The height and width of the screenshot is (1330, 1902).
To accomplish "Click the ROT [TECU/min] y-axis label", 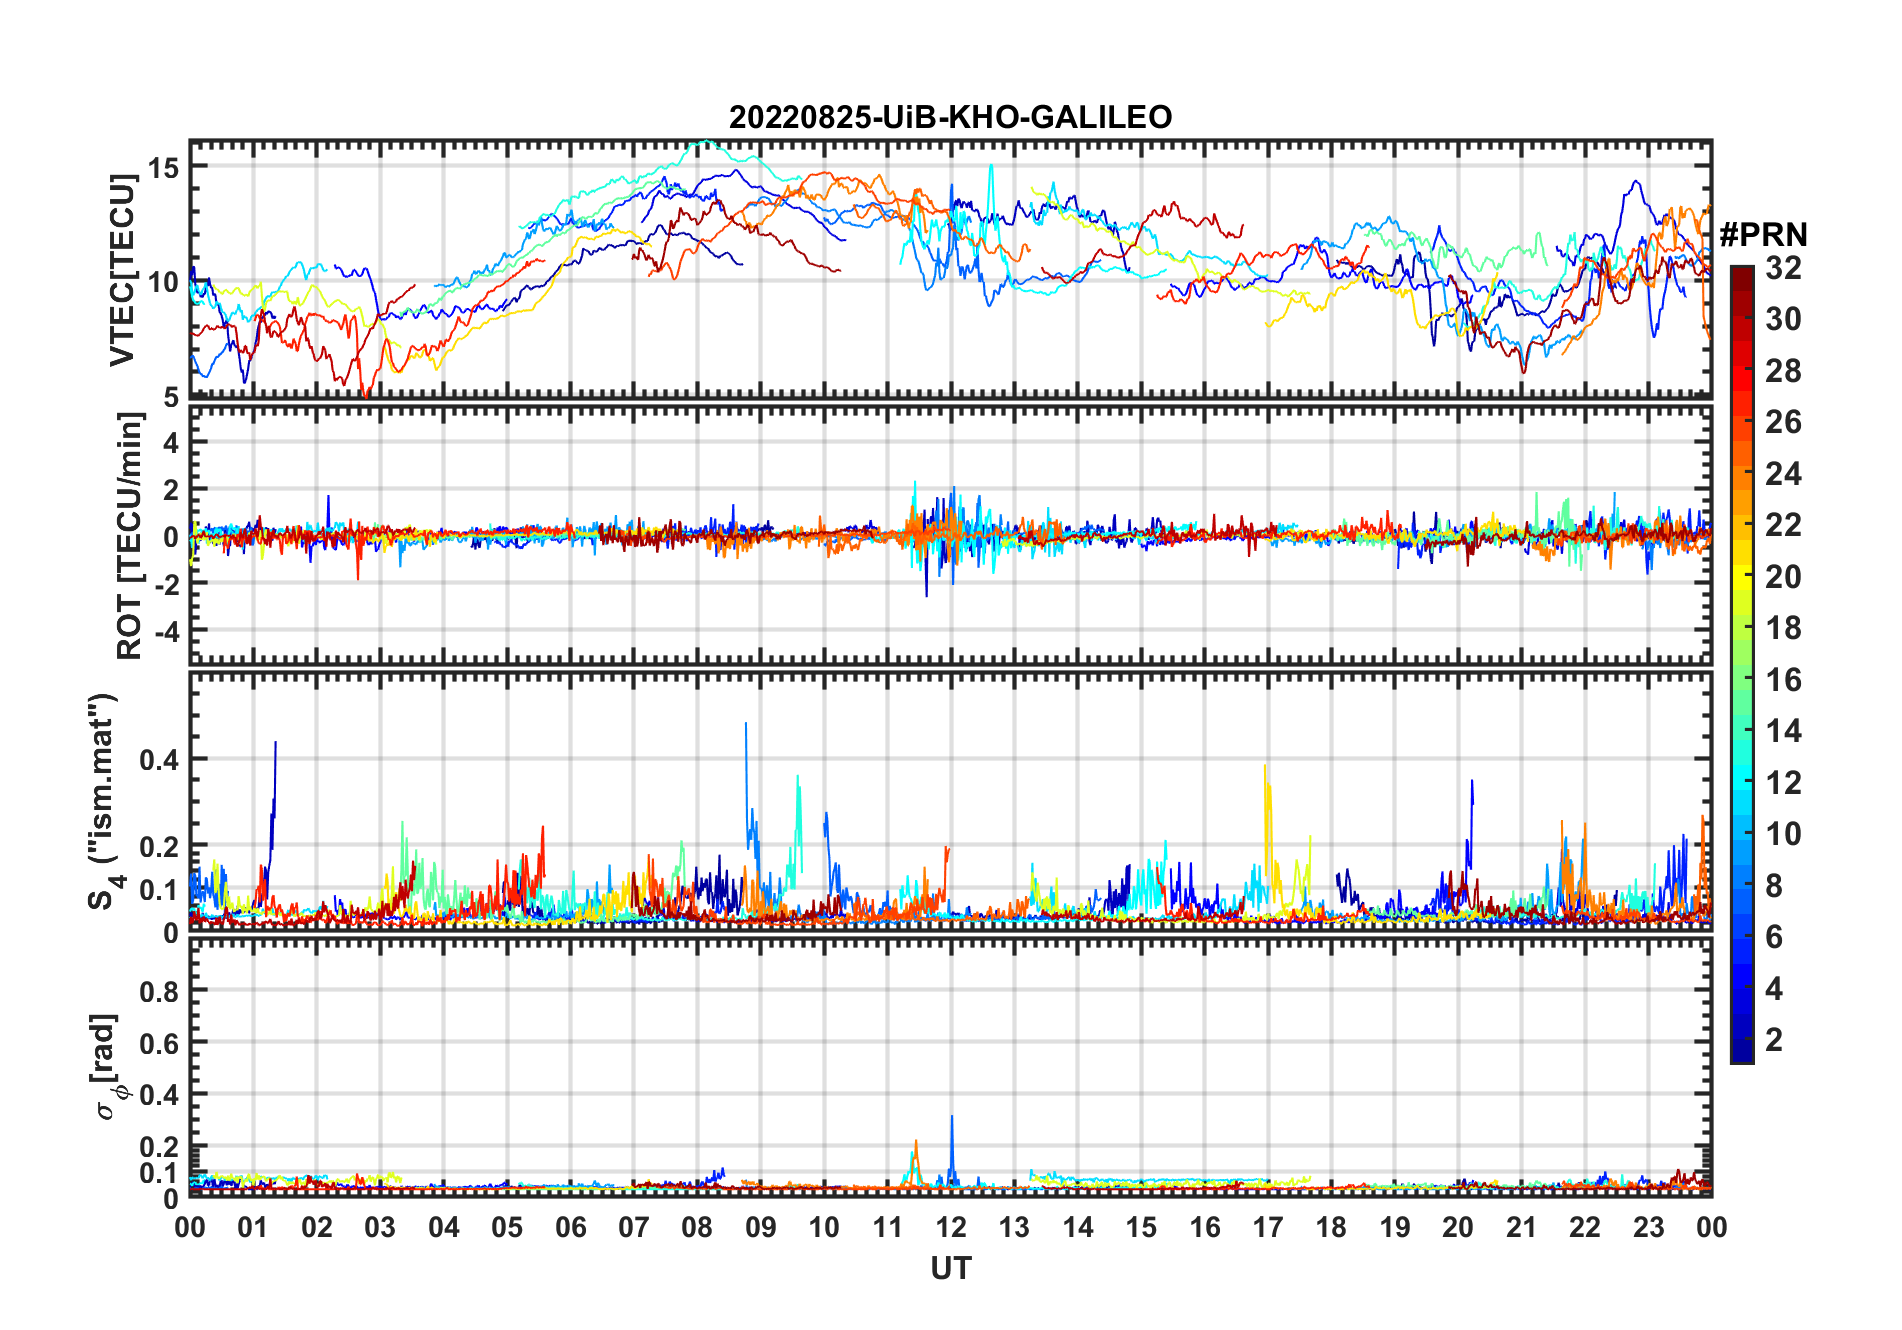I will (x=131, y=536).
